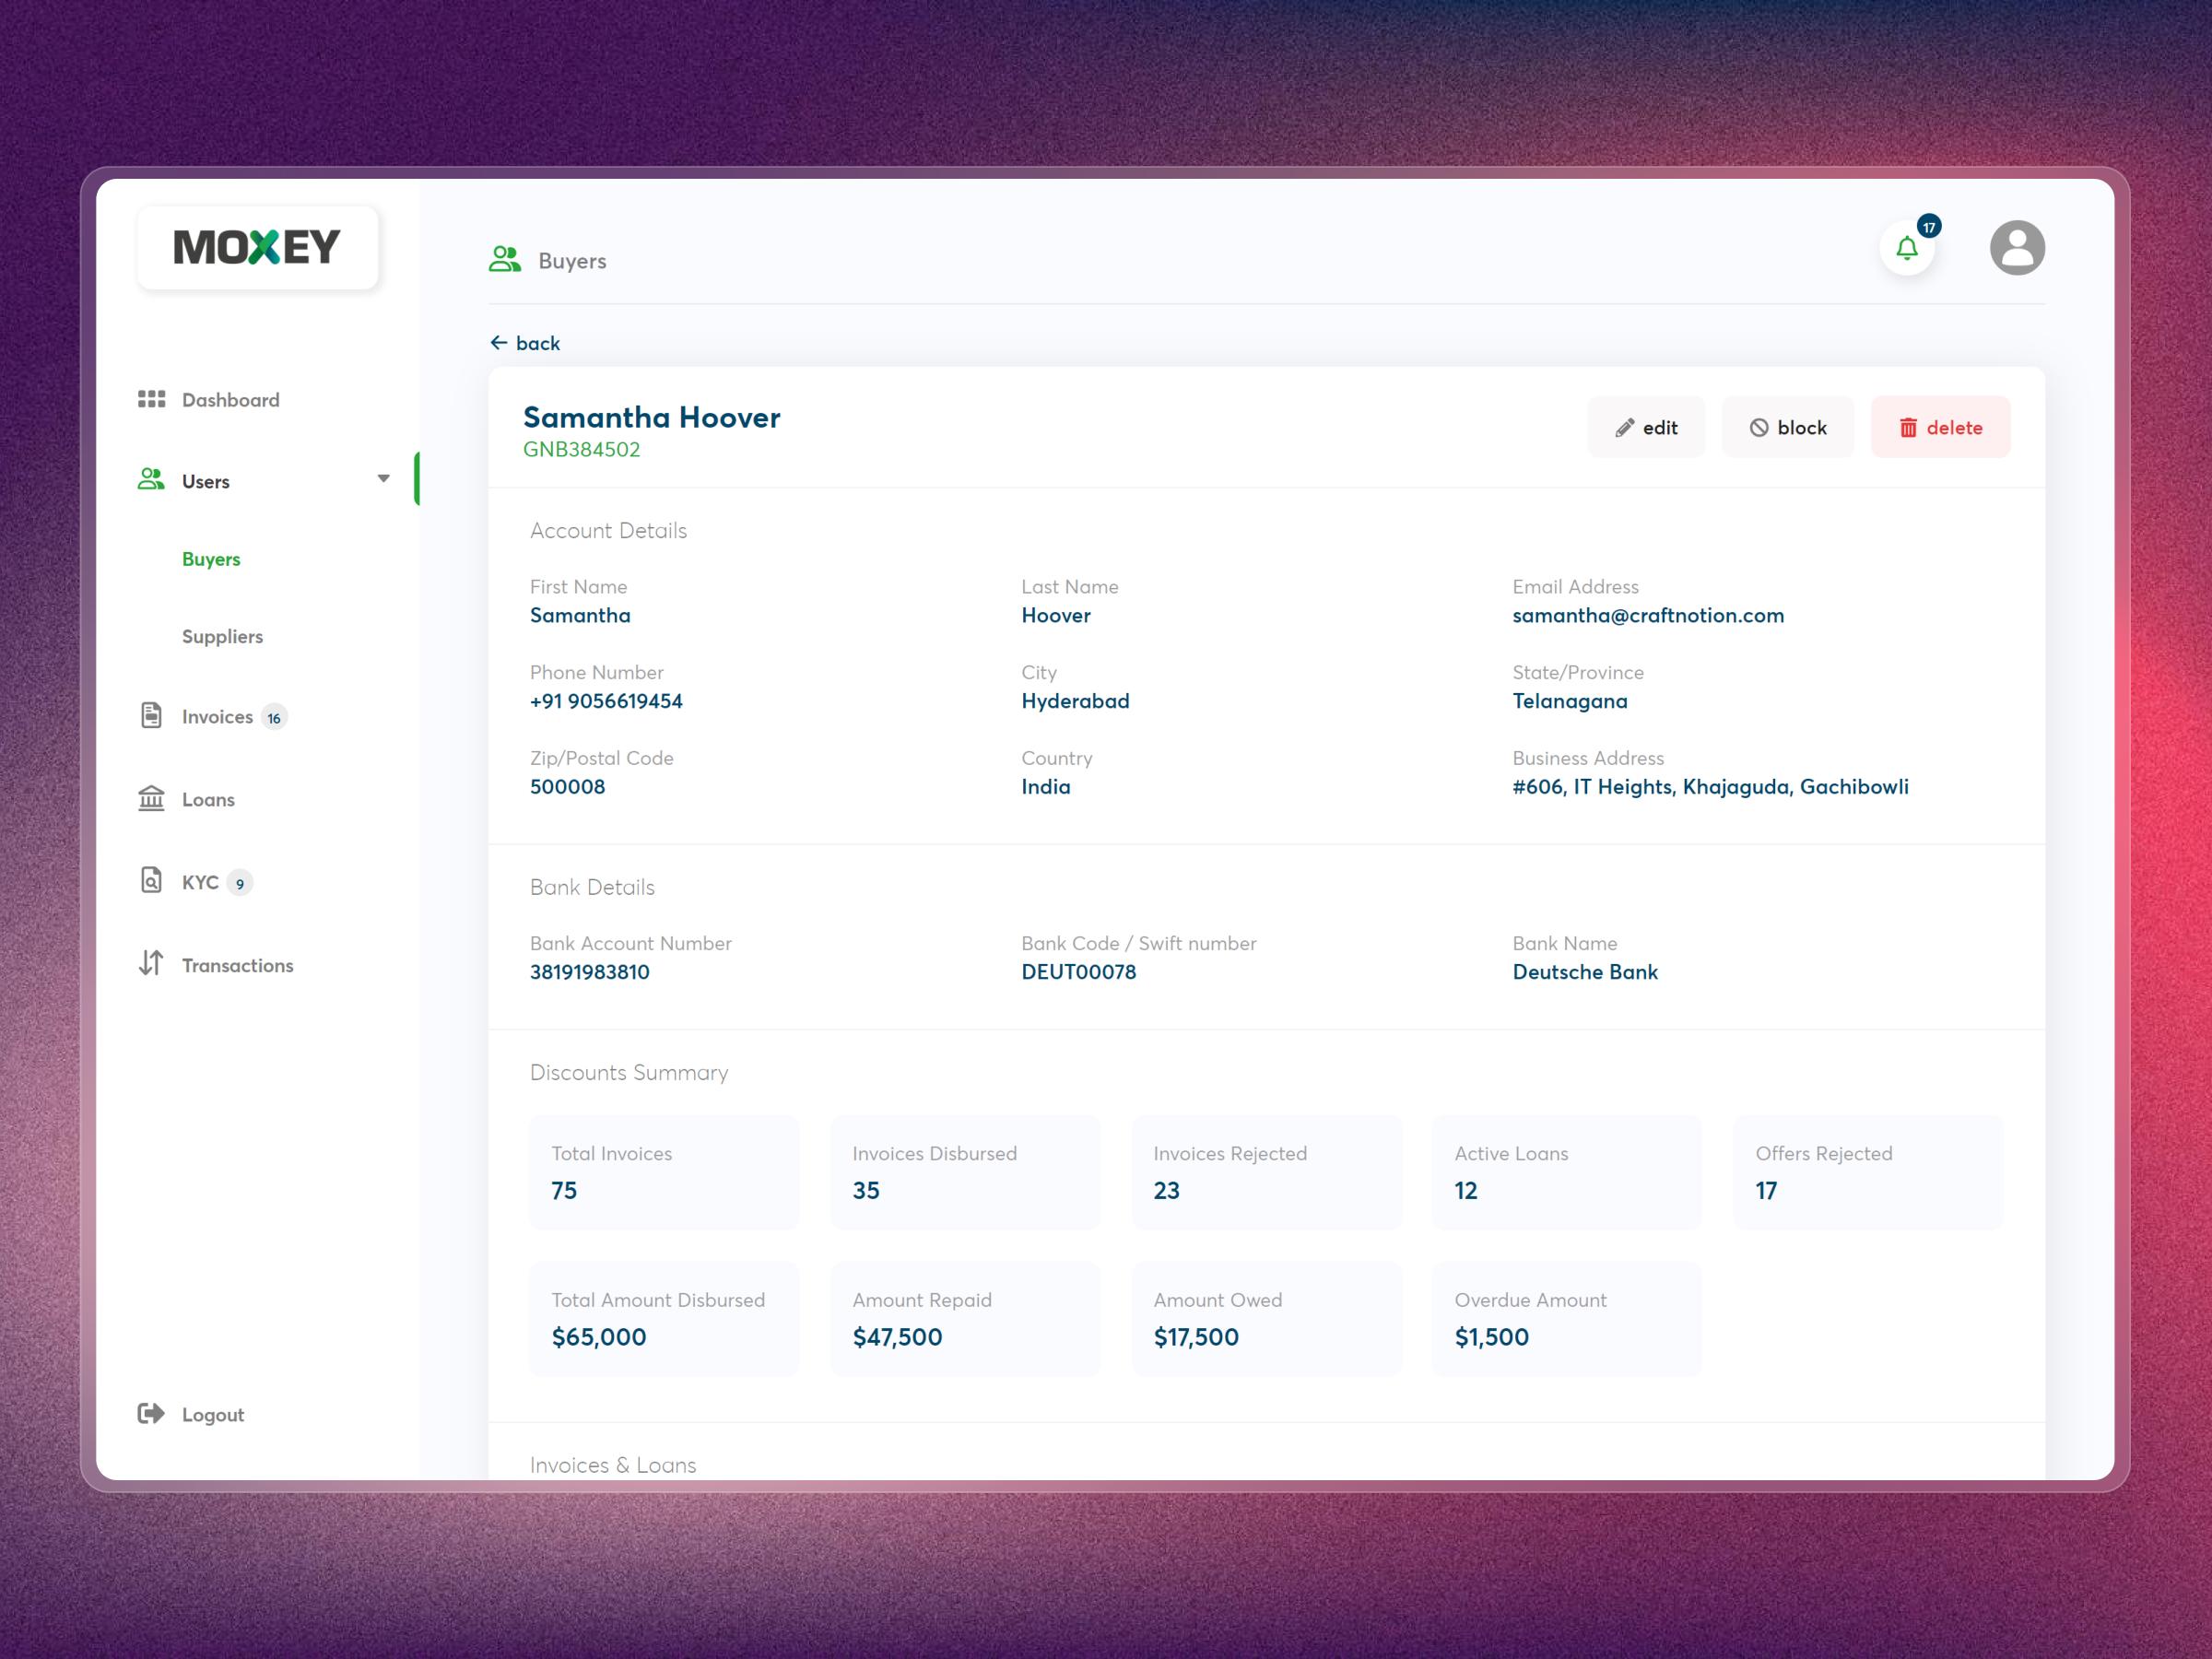This screenshot has height=1659, width=2212.
Task: Click the business address value
Action: [x=1710, y=787]
